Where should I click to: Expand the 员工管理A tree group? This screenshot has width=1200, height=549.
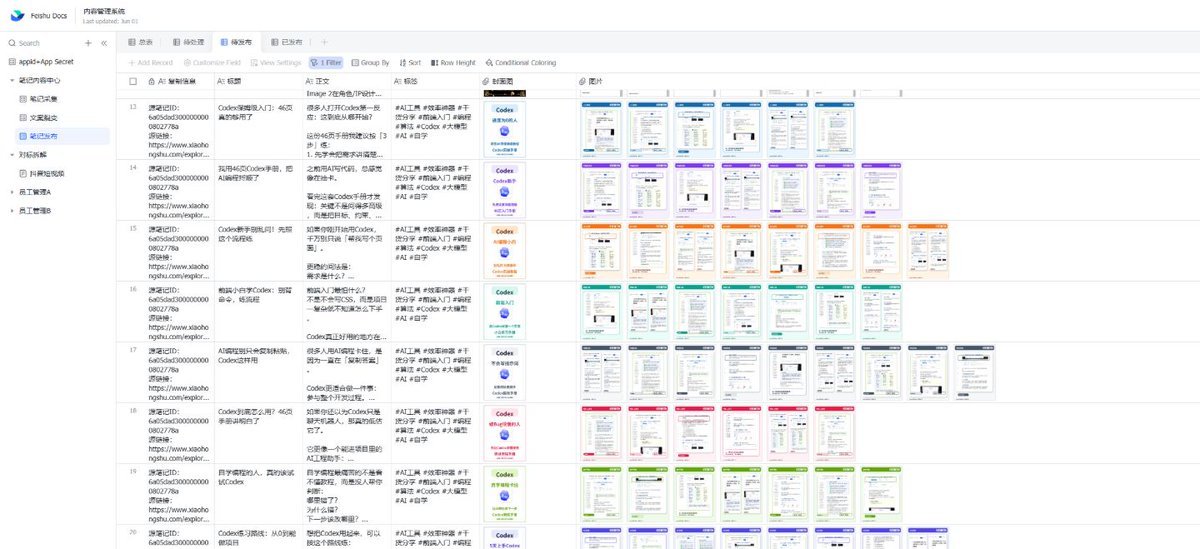pyautogui.click(x=12, y=192)
